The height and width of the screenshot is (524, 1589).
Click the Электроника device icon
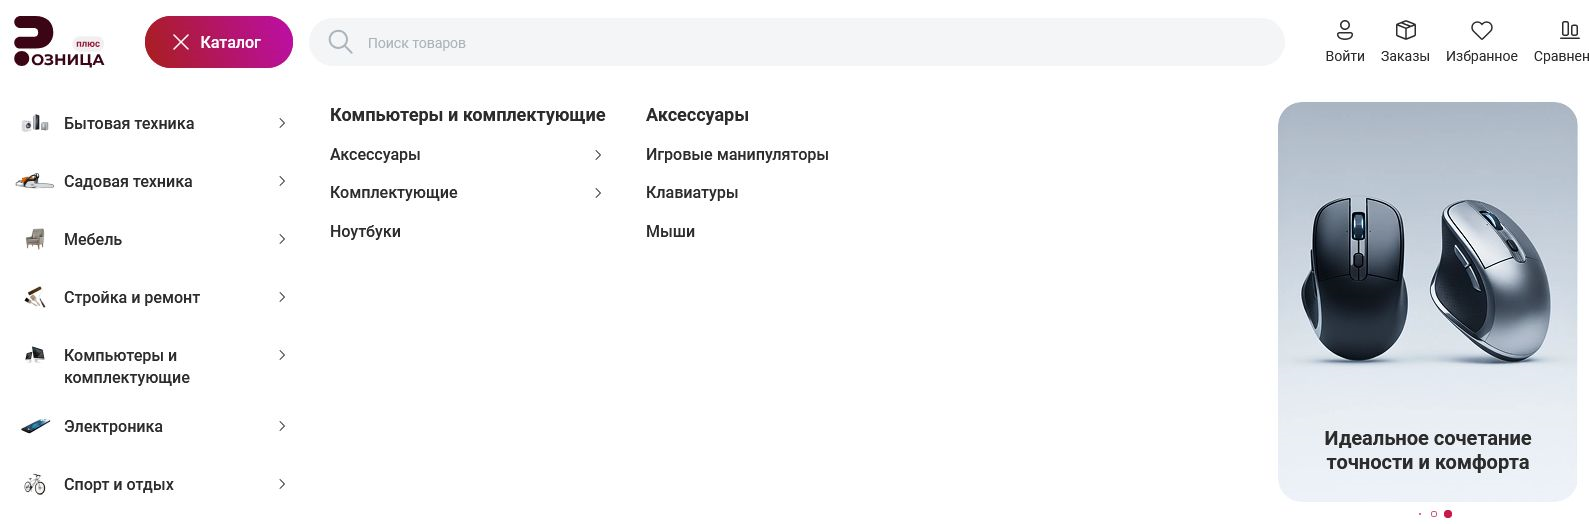35,426
